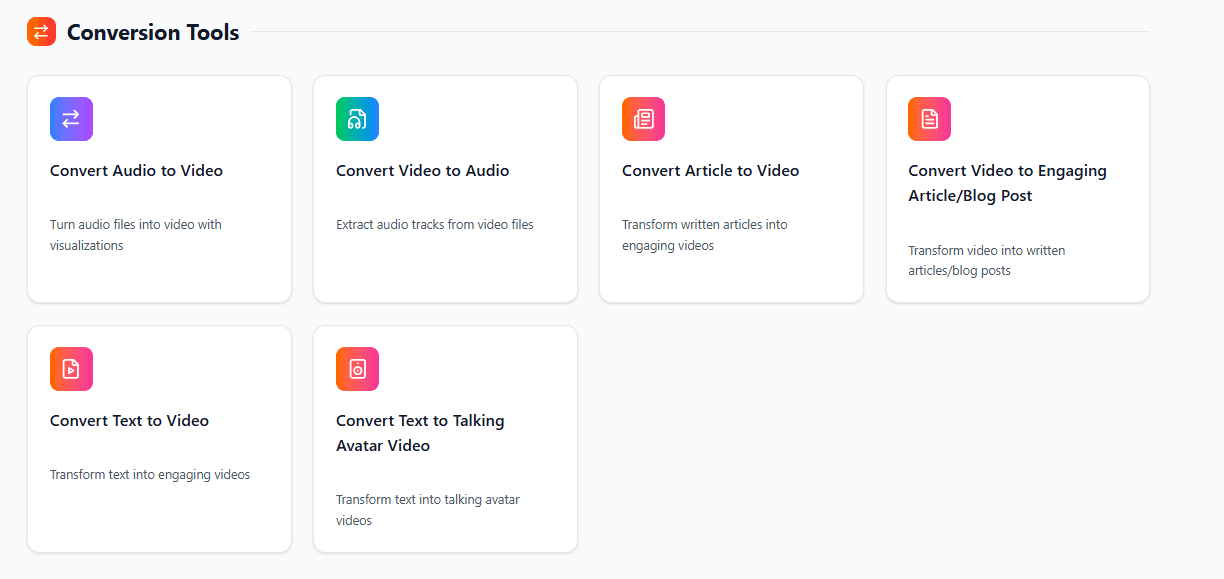Click 'Extract audio tracks from video files' text
Image resolution: width=1224 pixels, height=579 pixels.
pos(434,225)
